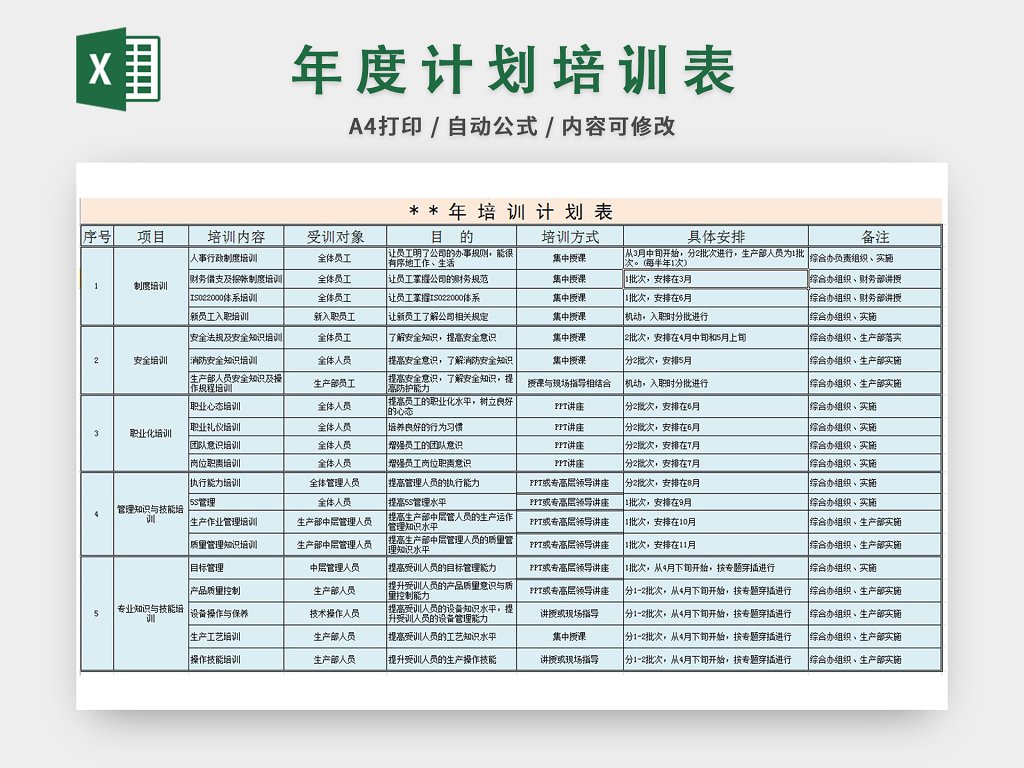Click the 让新员工了解公司相关规定 purpose cell
The height and width of the screenshot is (768, 1024).
click(x=451, y=317)
